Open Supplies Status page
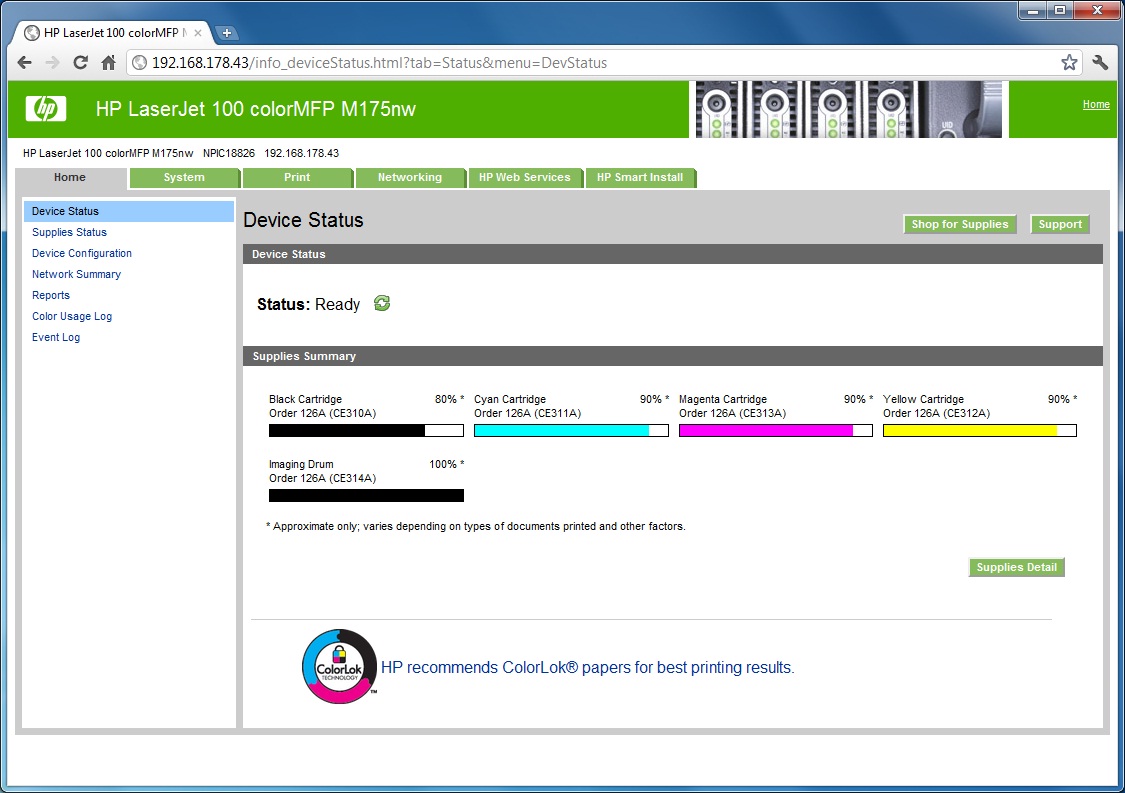1125x793 pixels. (x=69, y=233)
